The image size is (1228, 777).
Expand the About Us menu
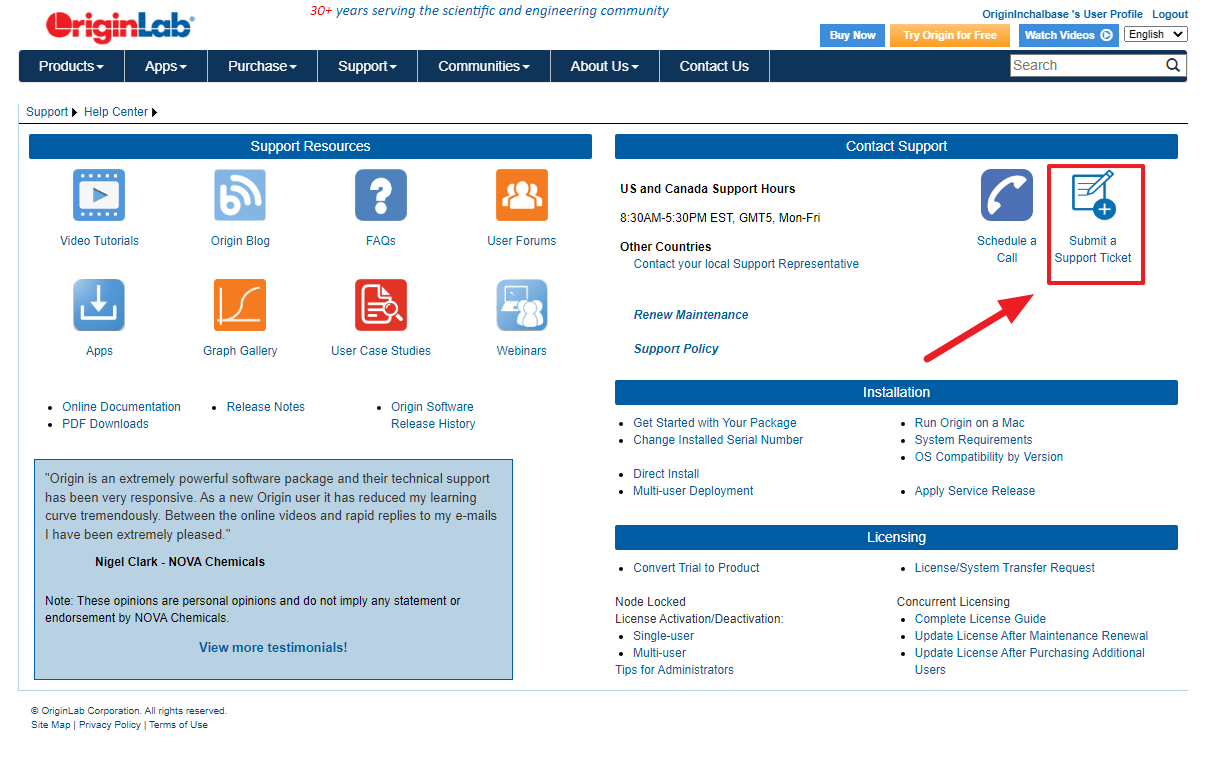coord(604,66)
